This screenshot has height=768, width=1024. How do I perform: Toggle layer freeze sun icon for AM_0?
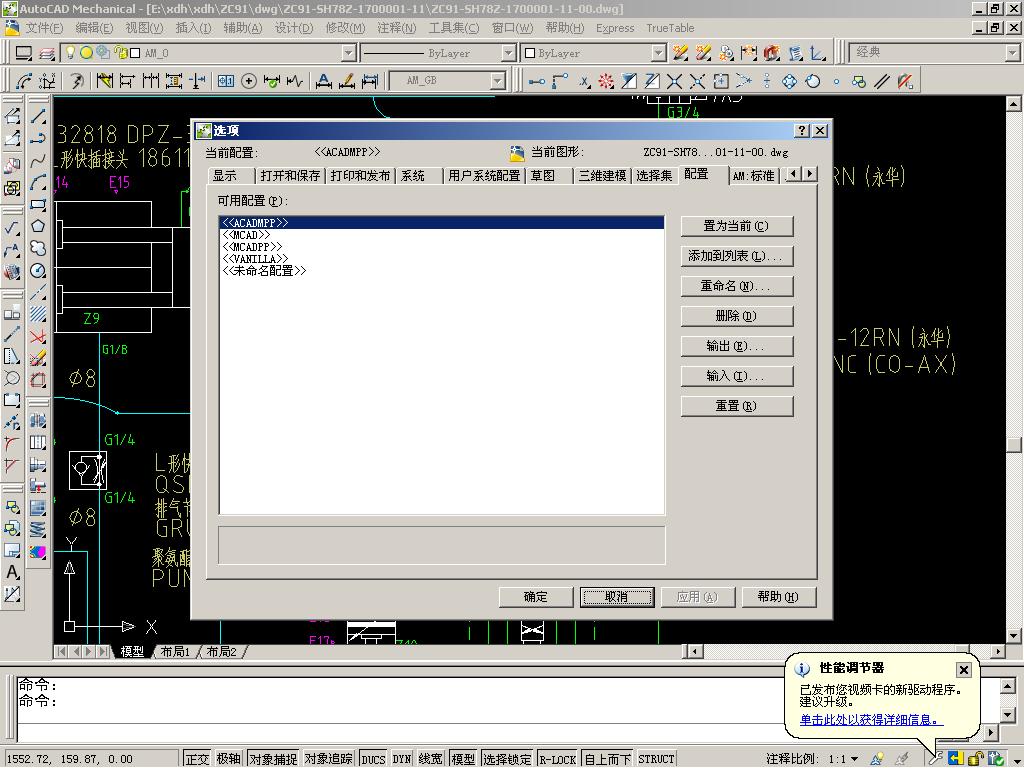coord(86,52)
